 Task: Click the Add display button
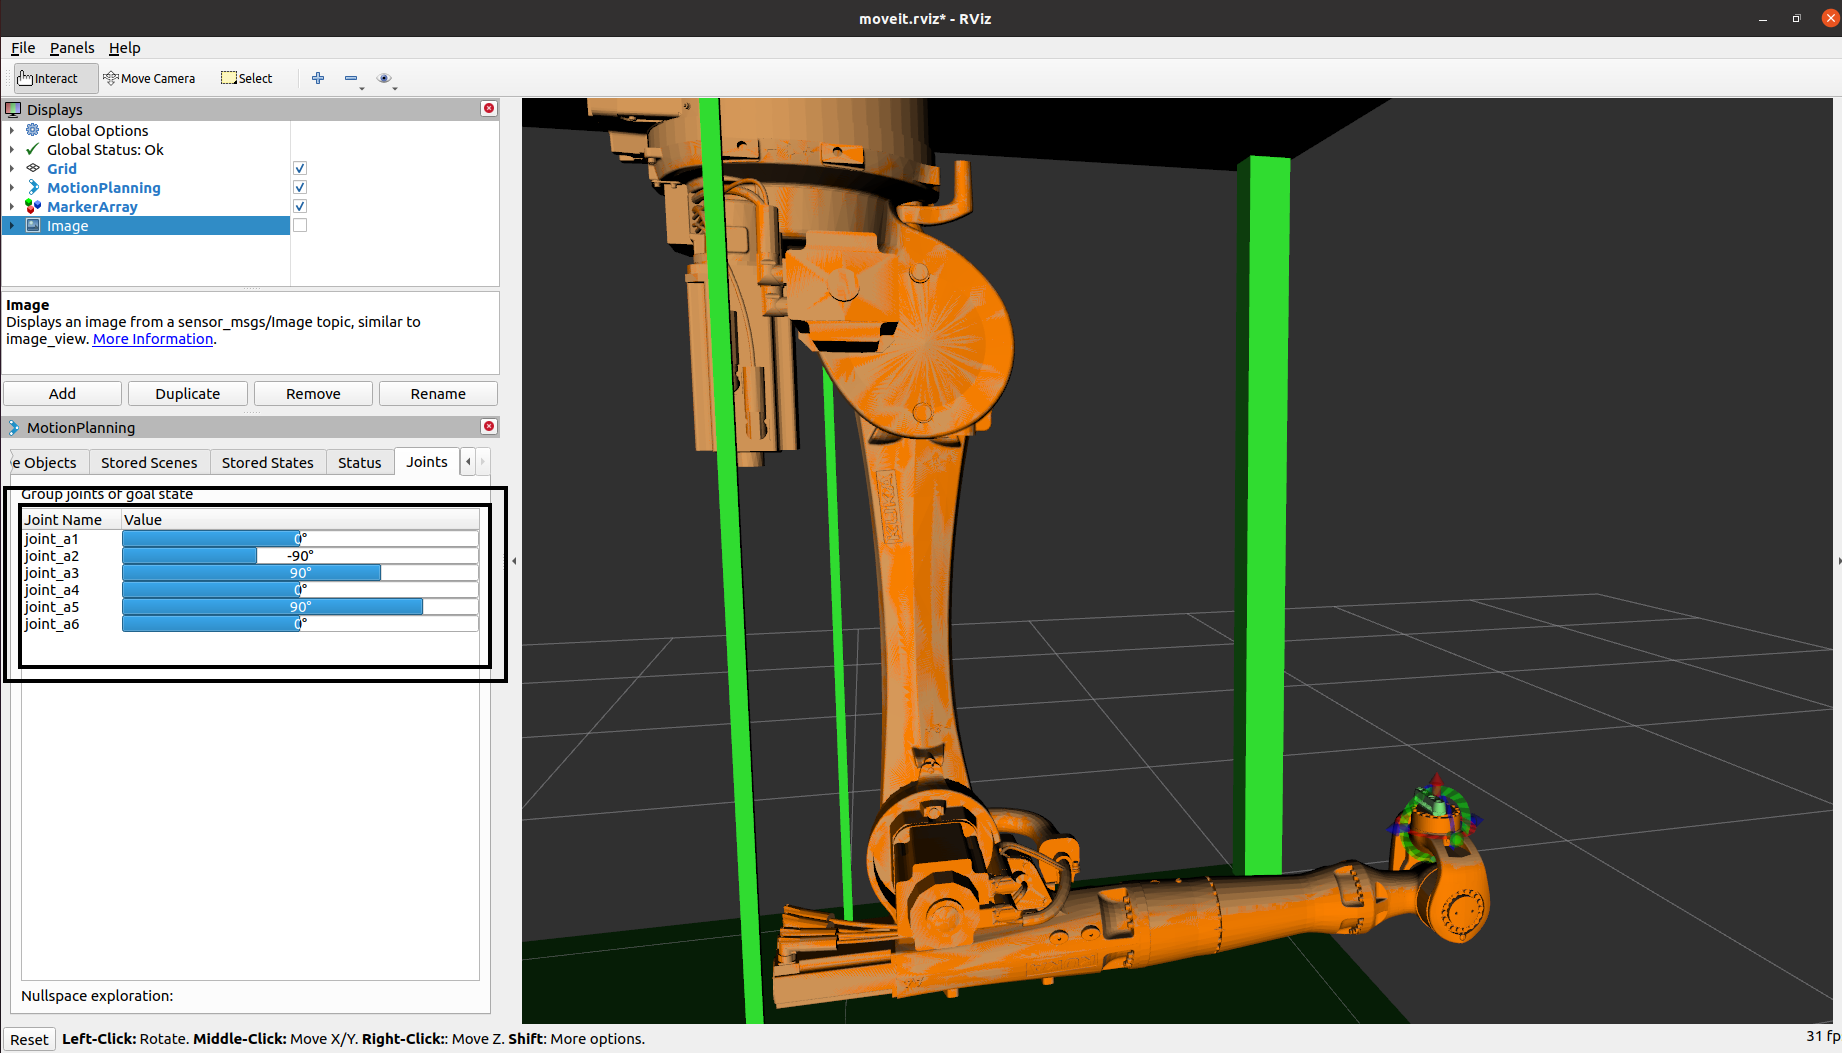[x=62, y=393]
